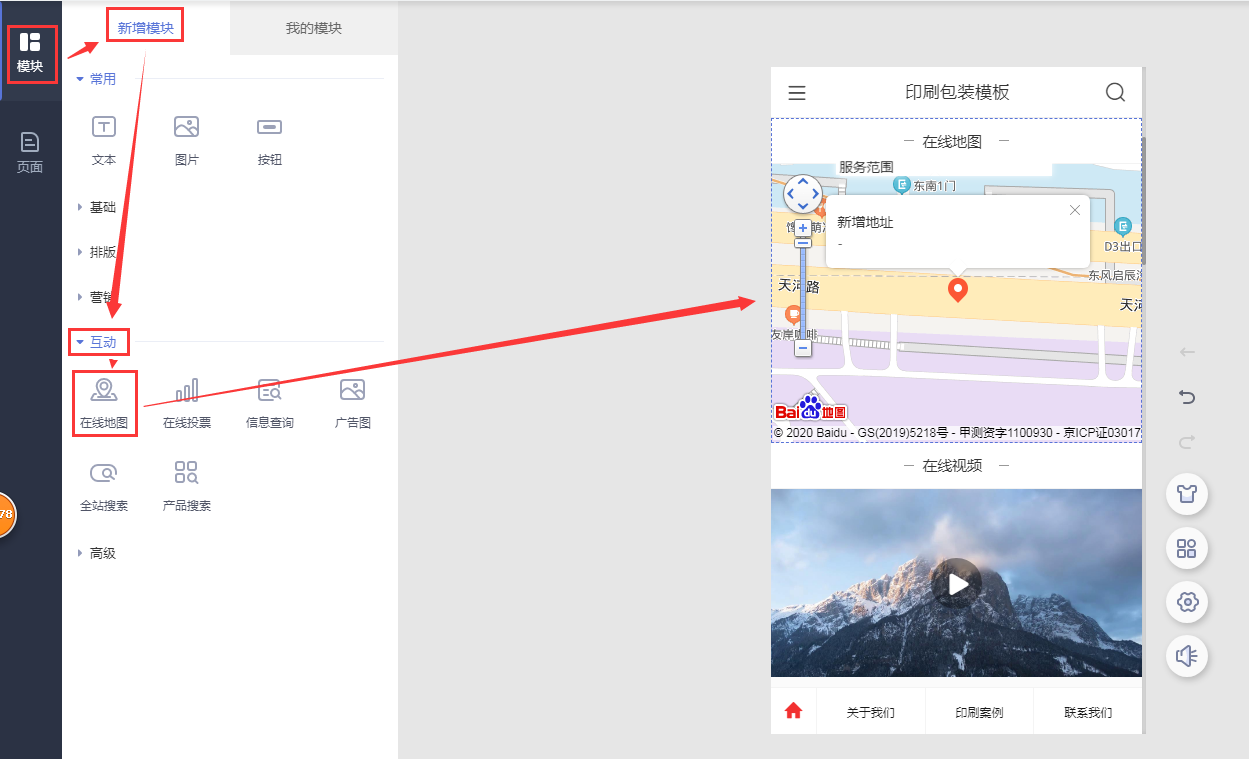The height and width of the screenshot is (759, 1249).
Task: Switch to 新增模块 tab
Action: [x=146, y=28]
